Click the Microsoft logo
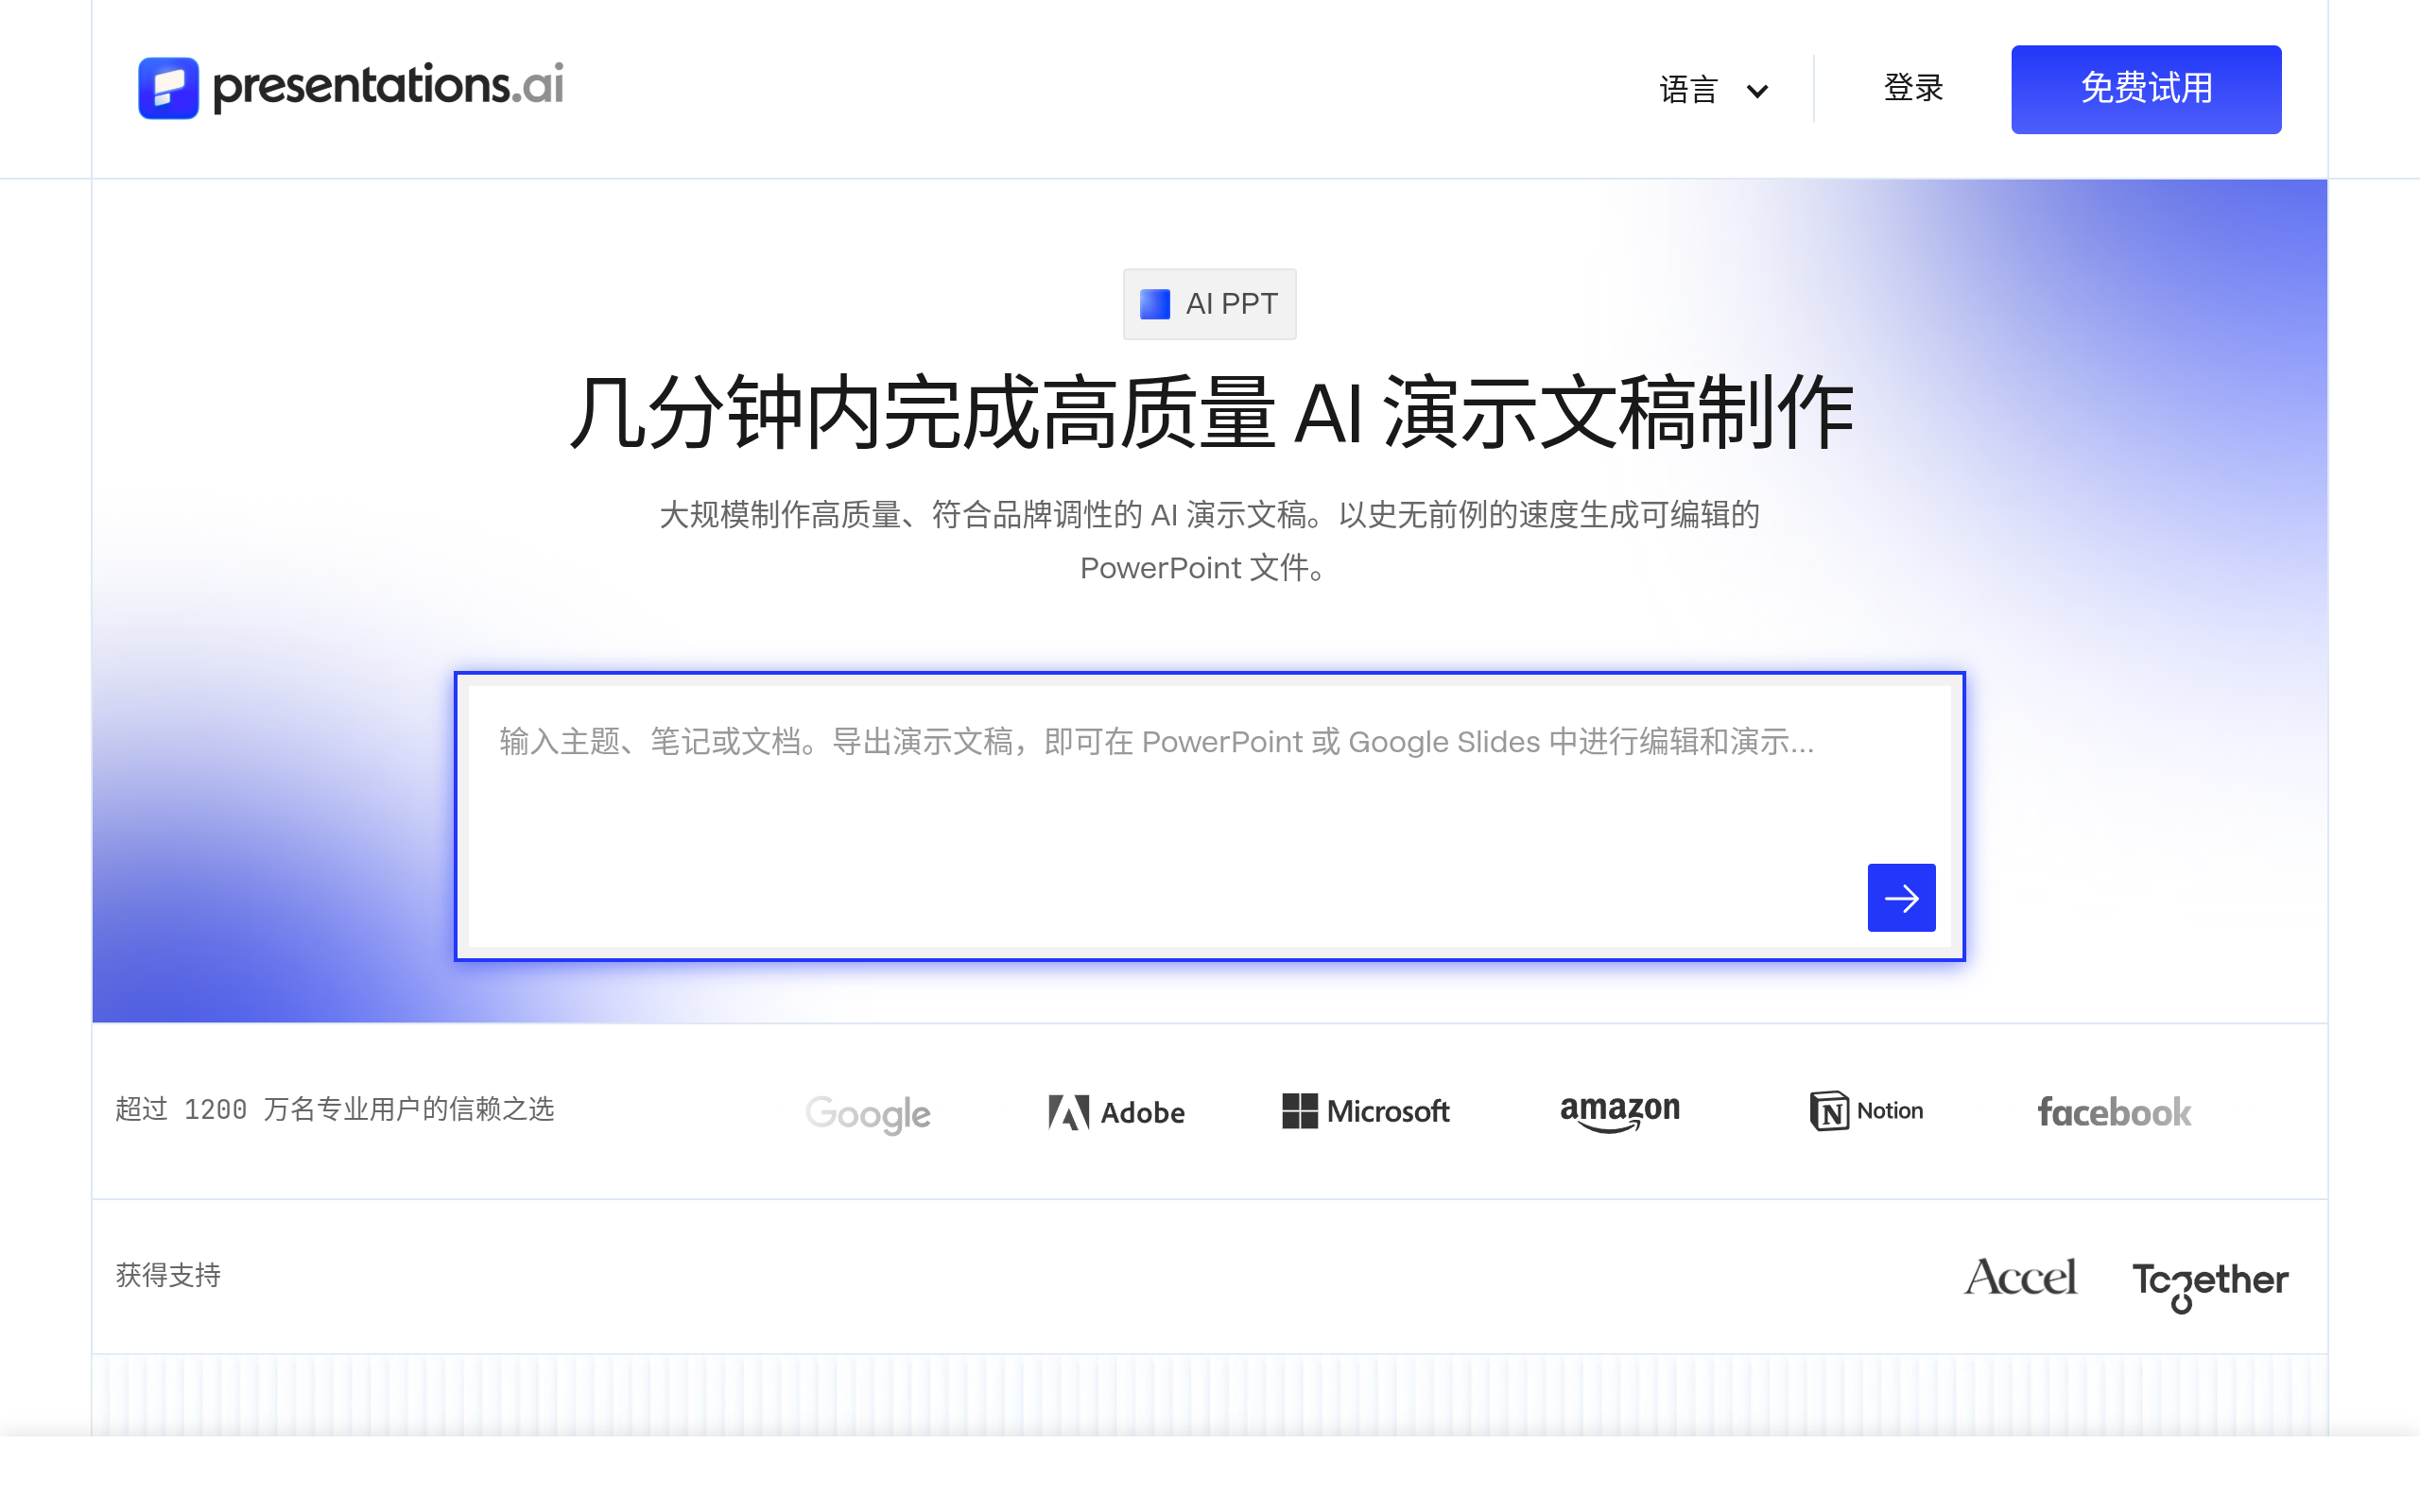Screen dimensions: 2420x1512 click(x=1365, y=1111)
